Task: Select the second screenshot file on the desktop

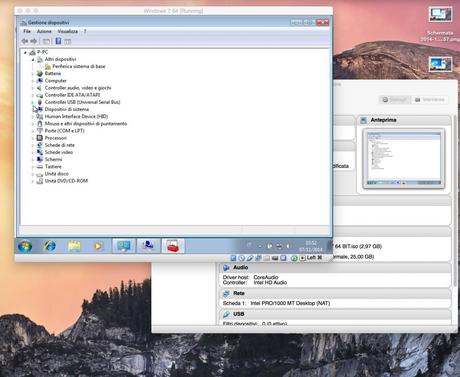Action: (440, 64)
